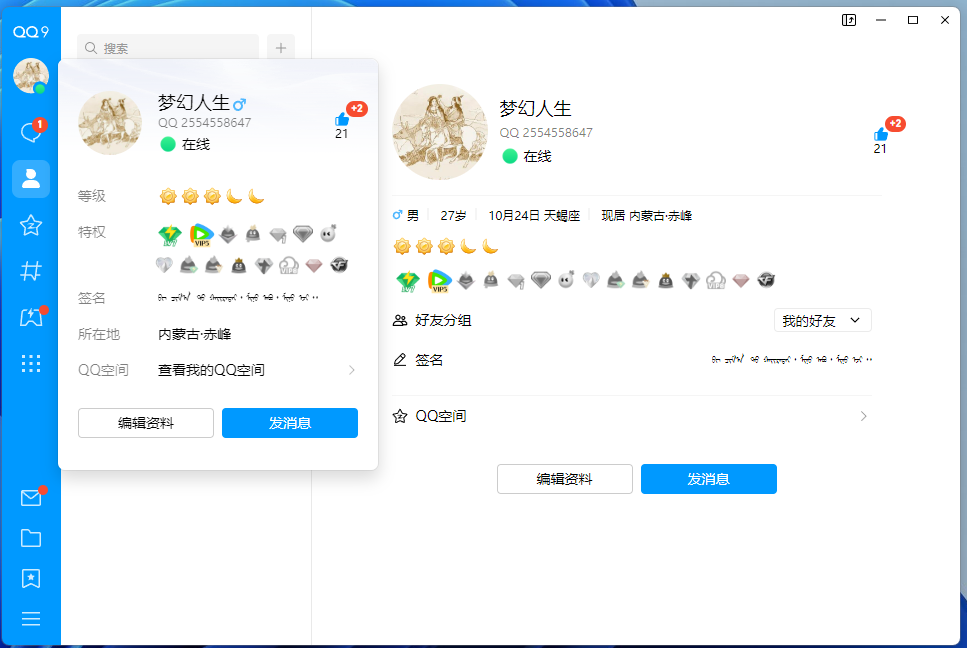Open the nine-dot apps grid in the sidebar

(x=31, y=364)
